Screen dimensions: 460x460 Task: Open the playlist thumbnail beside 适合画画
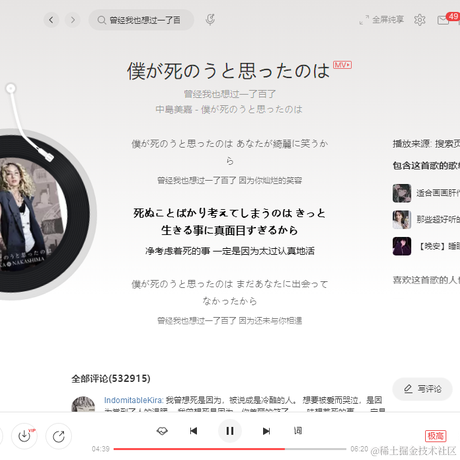pyautogui.click(x=402, y=193)
